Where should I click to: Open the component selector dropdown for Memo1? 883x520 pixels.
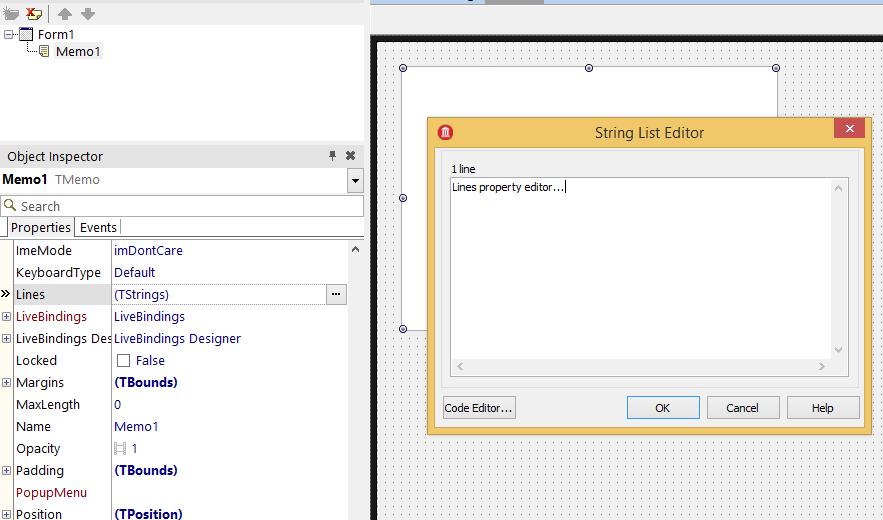point(355,181)
